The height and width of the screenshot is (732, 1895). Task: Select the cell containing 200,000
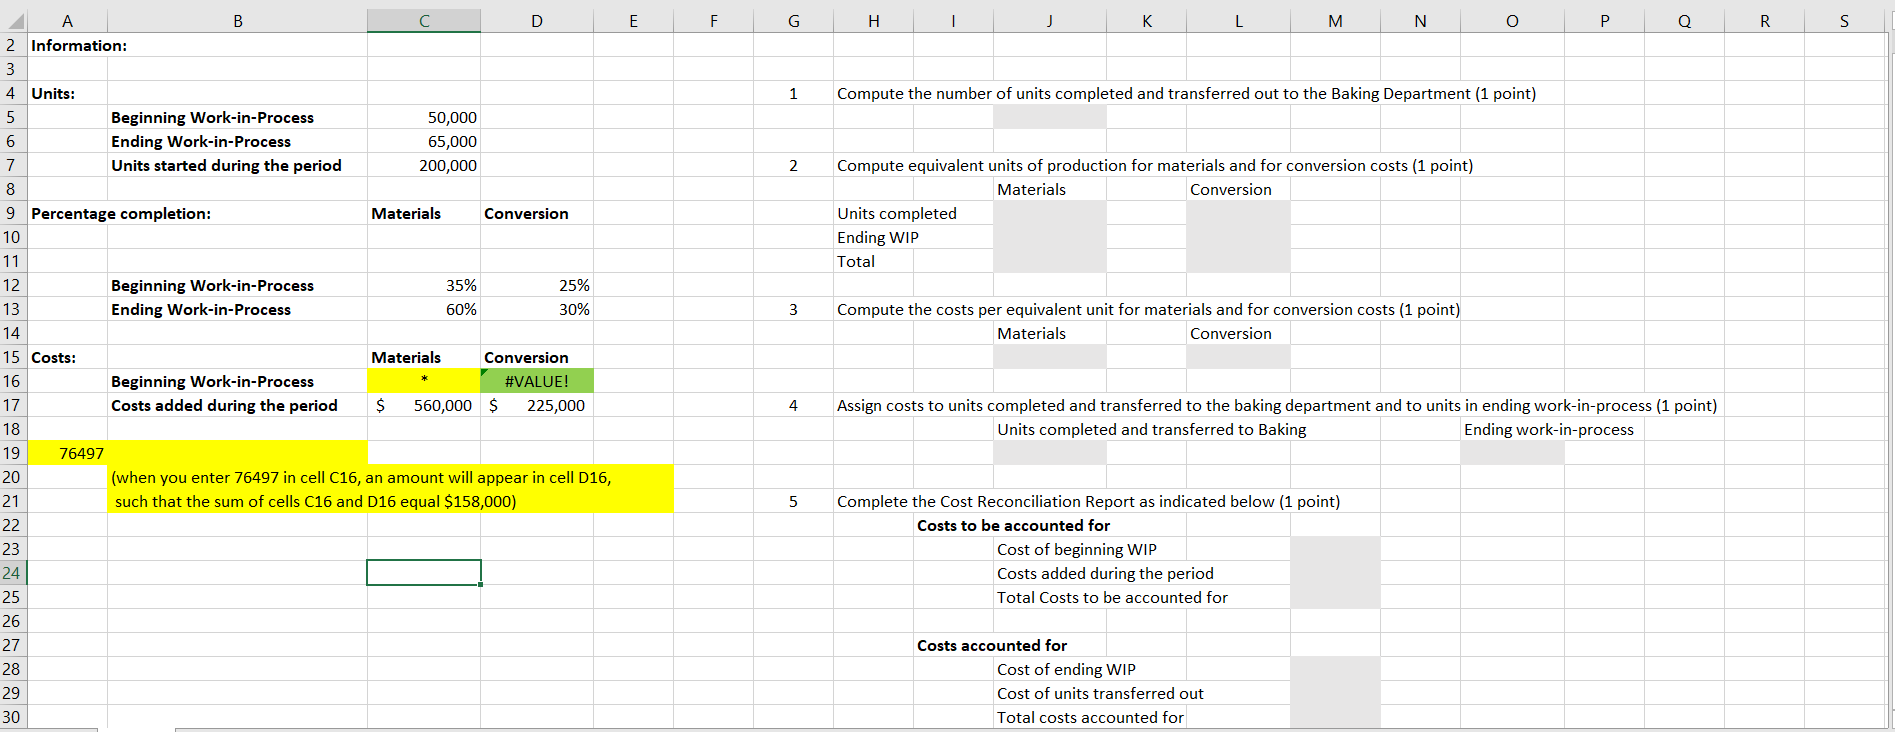[x=424, y=165]
